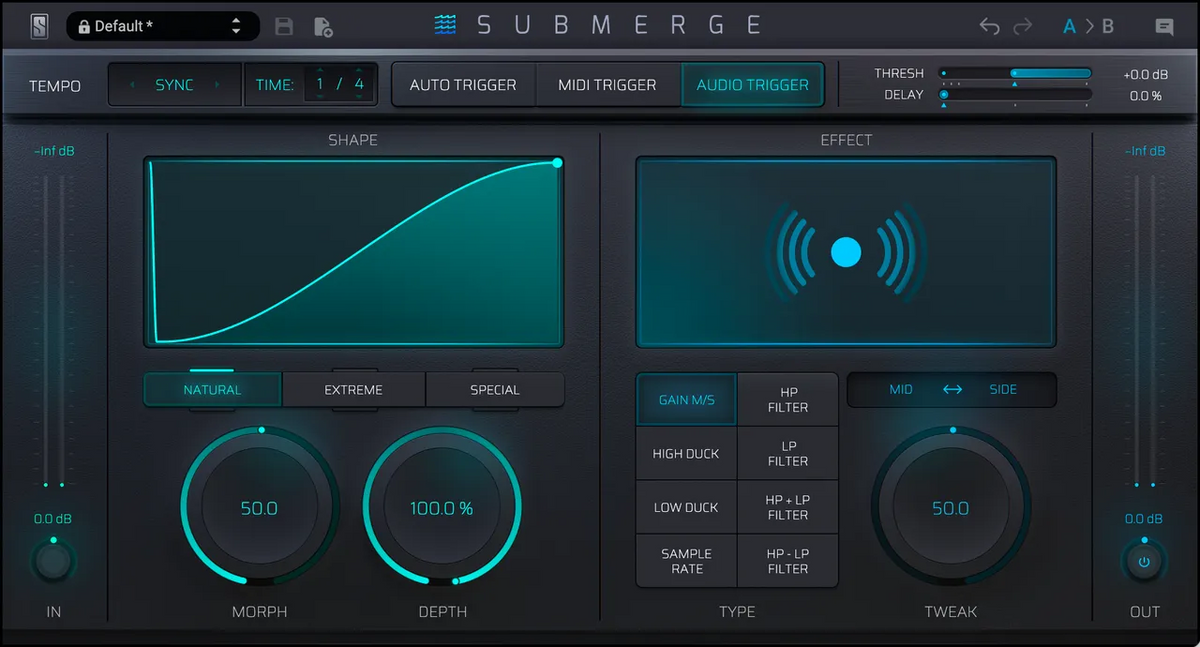This screenshot has width=1200, height=647.
Task: Click the right arrow beside SYNC
Action: click(219, 84)
